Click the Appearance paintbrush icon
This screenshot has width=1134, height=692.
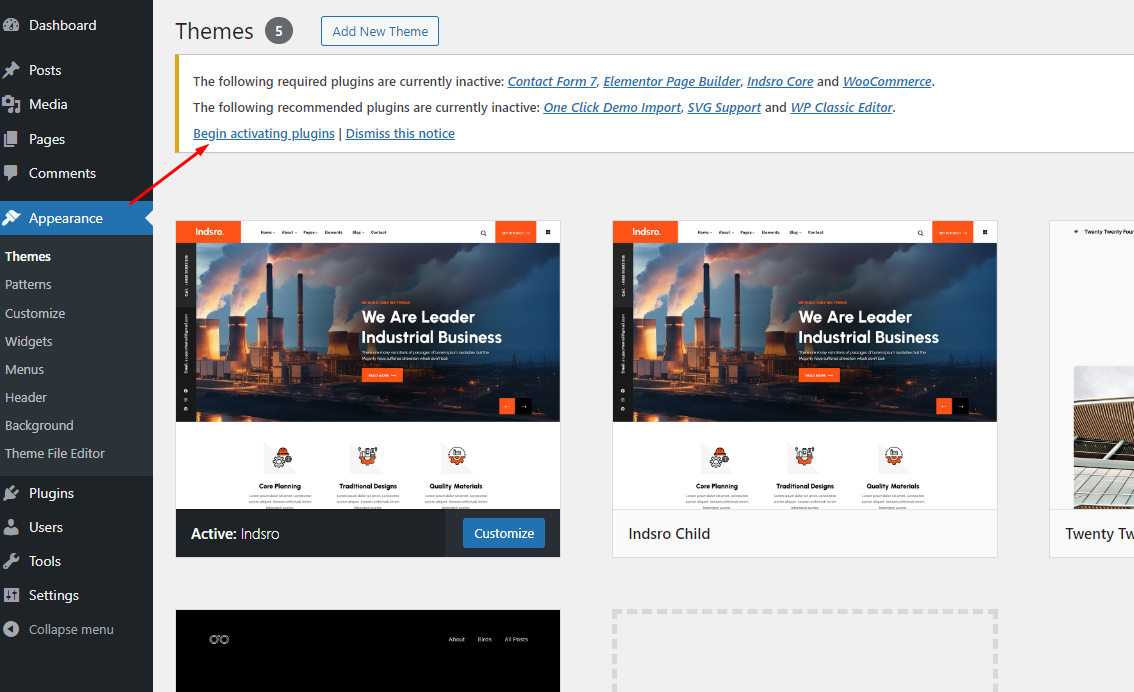(11, 218)
